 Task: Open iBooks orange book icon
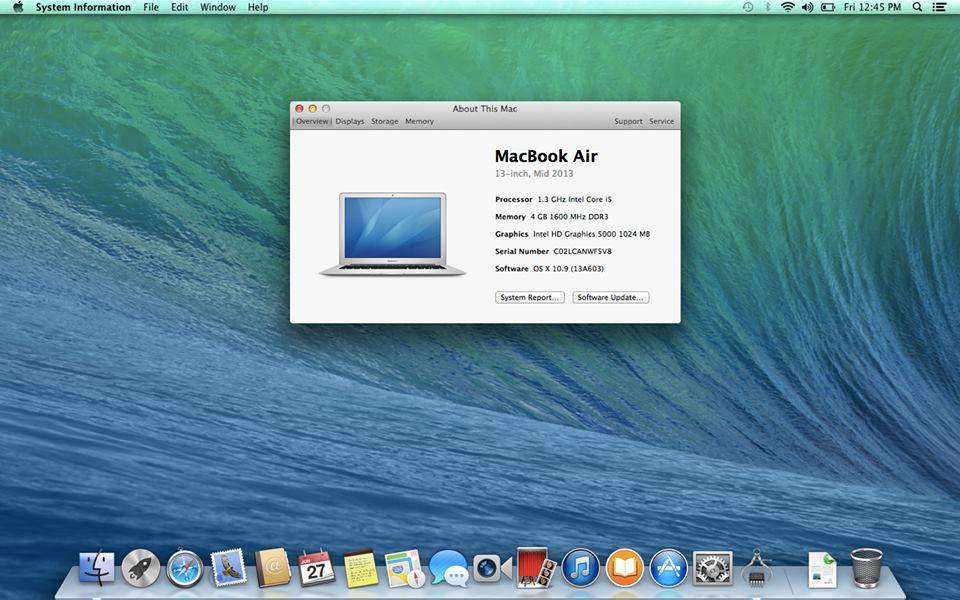[x=624, y=568]
